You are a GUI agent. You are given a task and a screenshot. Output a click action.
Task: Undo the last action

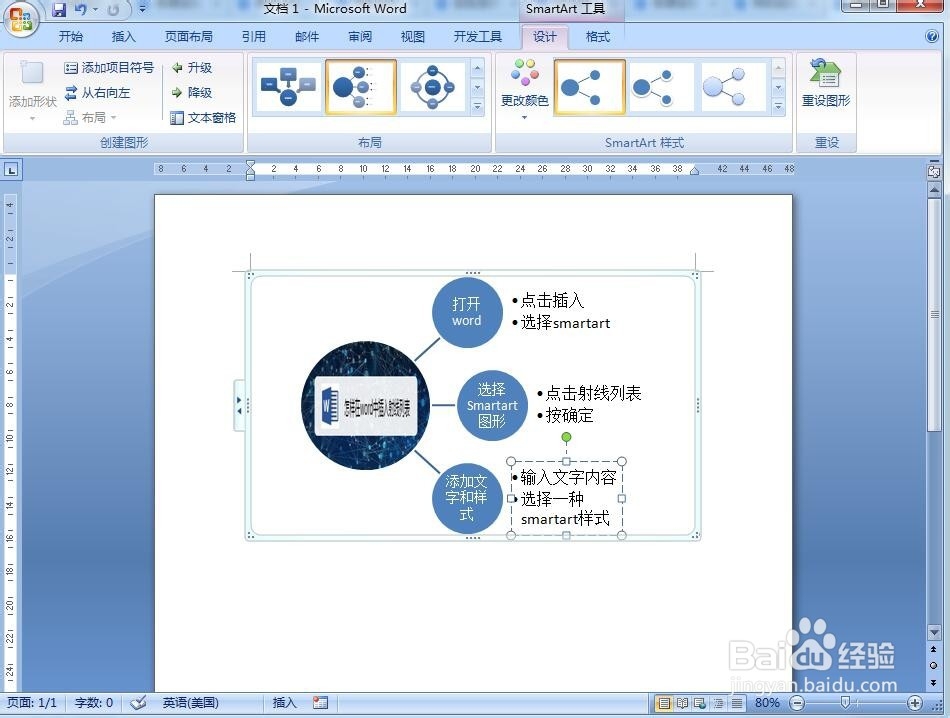pos(81,9)
